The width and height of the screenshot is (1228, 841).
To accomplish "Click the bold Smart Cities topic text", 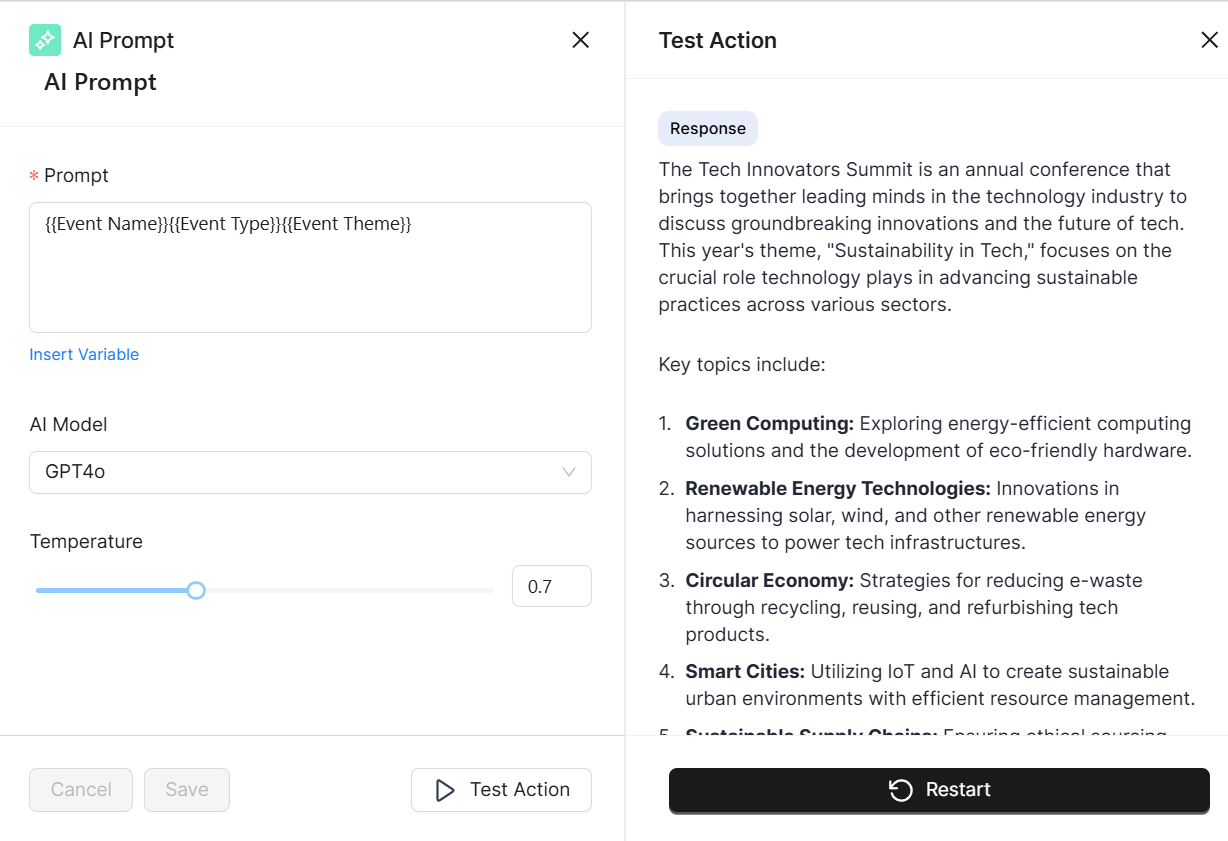I will (745, 671).
